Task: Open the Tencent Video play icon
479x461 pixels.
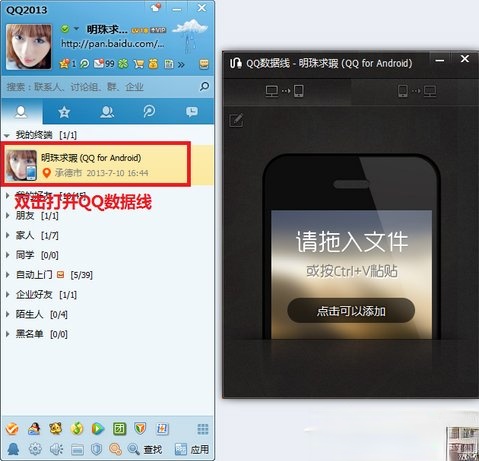Action: [x=98, y=429]
